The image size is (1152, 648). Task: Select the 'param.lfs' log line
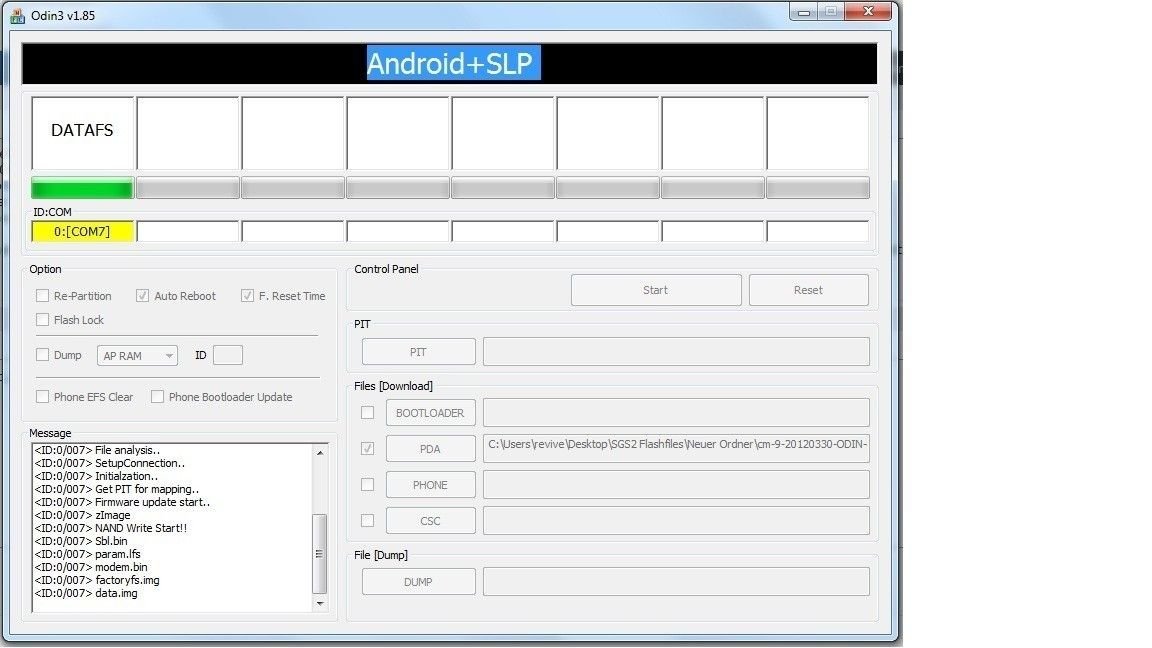tap(87, 554)
